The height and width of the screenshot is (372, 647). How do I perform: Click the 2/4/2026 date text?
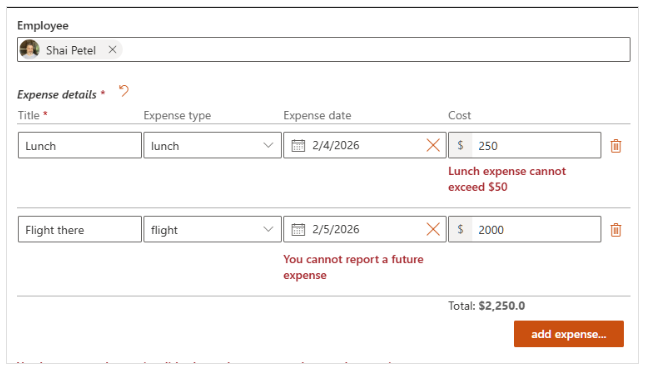coord(335,145)
